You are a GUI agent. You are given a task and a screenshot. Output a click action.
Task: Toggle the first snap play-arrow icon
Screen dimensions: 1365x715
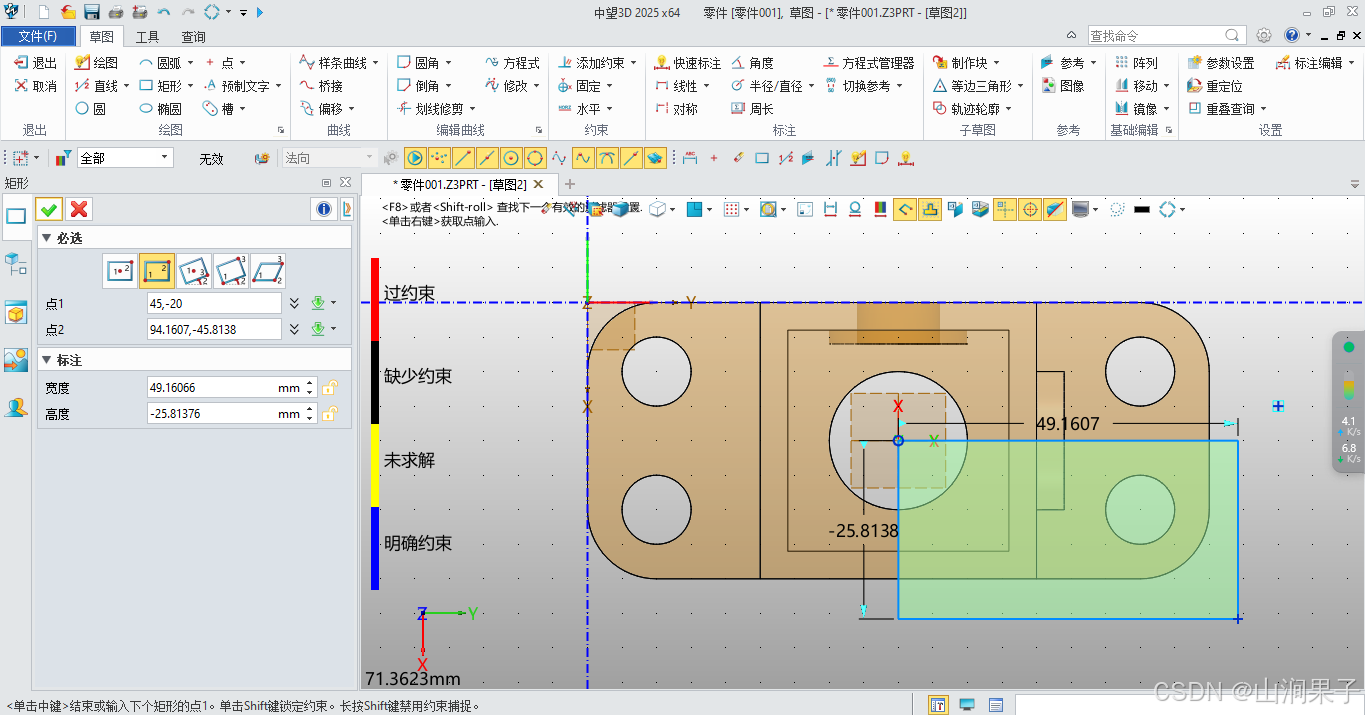[x=414, y=158]
